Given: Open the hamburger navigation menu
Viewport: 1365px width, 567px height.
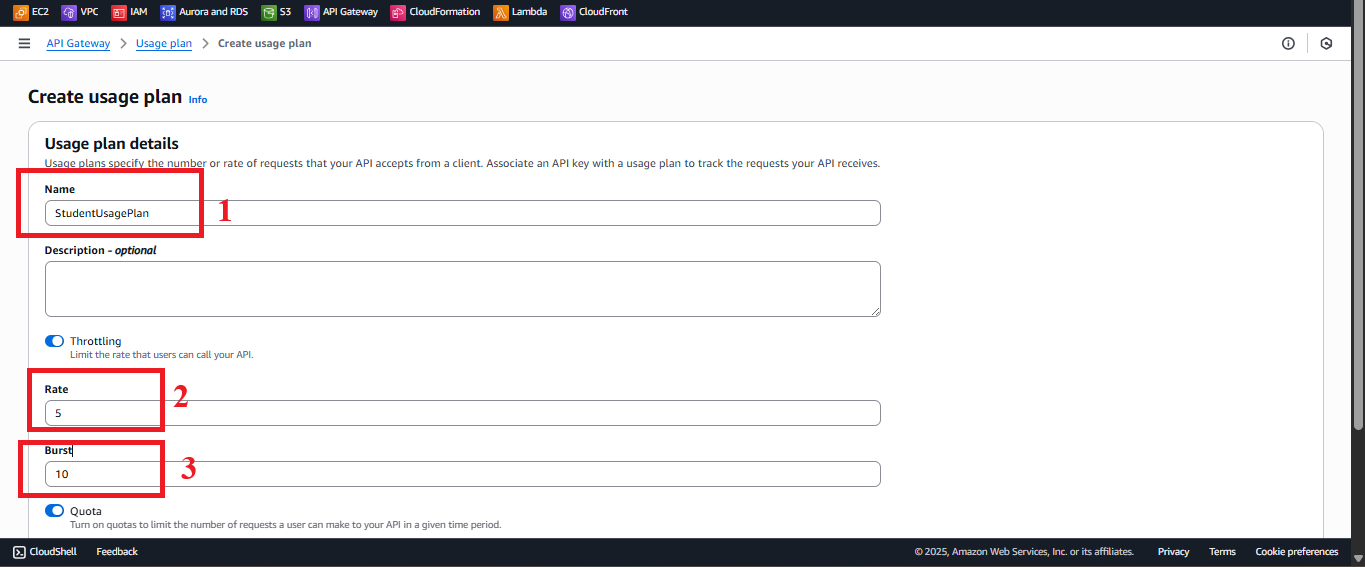Looking at the screenshot, I should click(24, 44).
